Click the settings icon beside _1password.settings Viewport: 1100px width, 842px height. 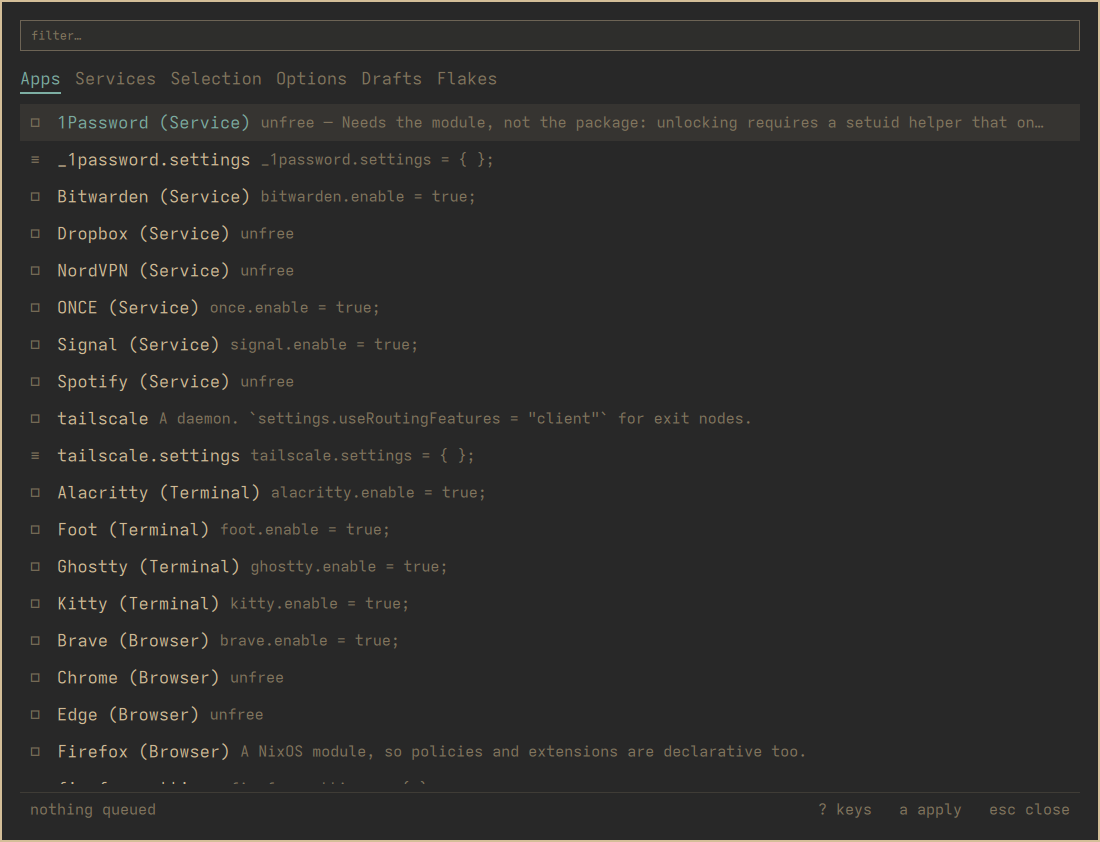[35, 160]
